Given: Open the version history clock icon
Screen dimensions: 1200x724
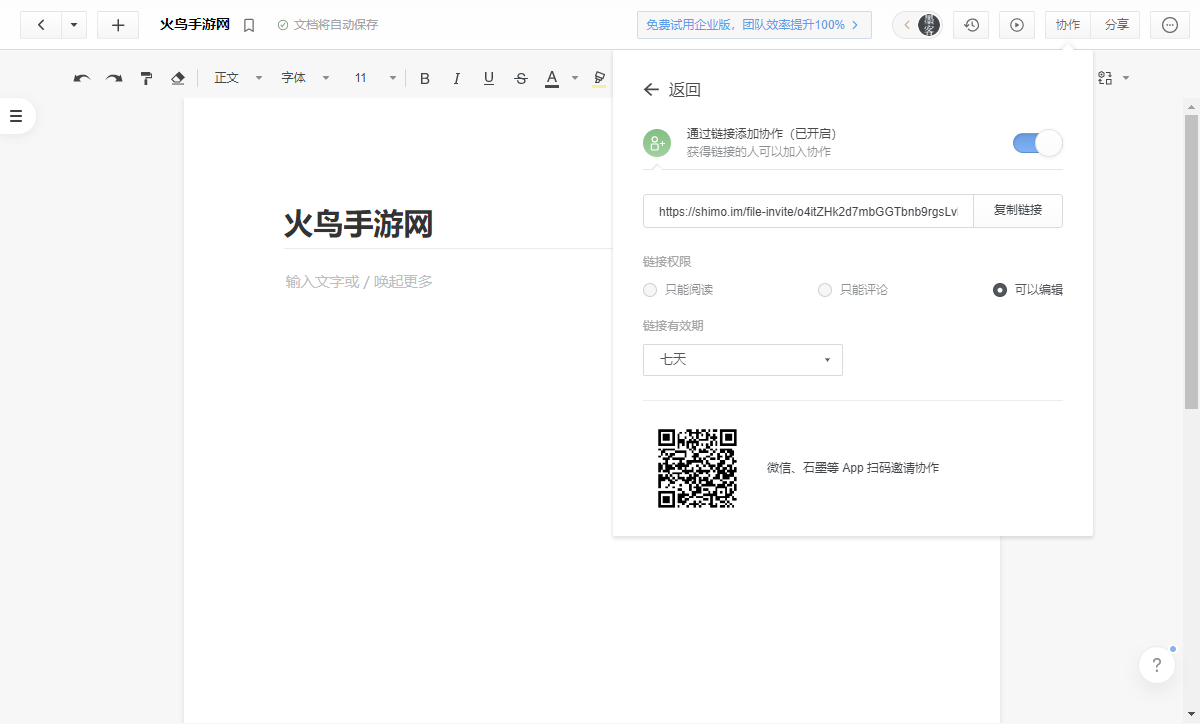Looking at the screenshot, I should click(x=972, y=25).
